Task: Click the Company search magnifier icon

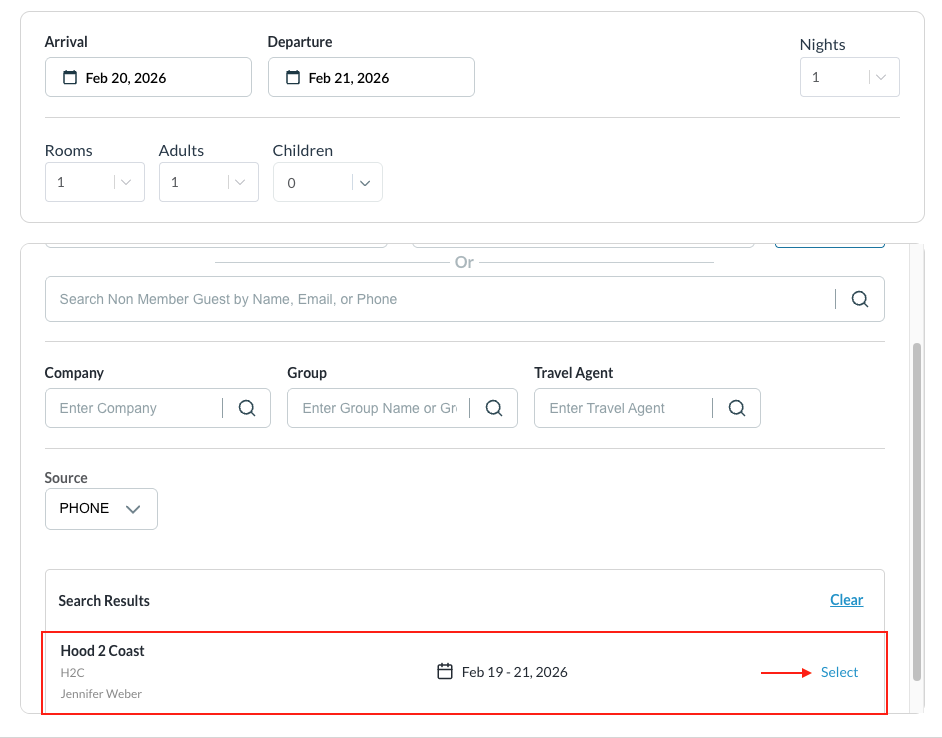Action: (x=247, y=408)
